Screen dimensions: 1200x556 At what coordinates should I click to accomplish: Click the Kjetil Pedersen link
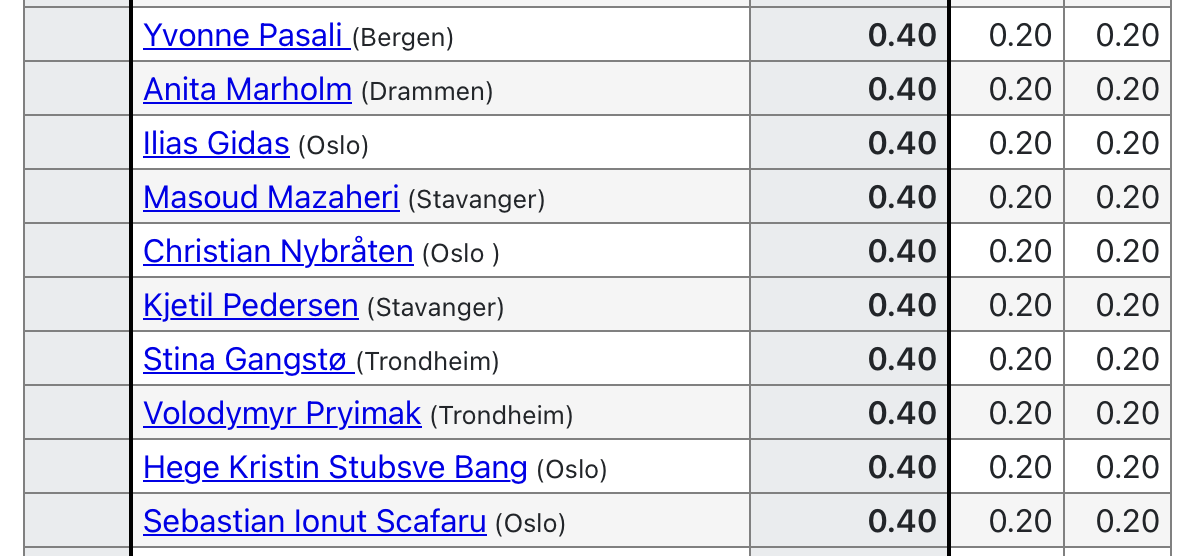coord(250,306)
